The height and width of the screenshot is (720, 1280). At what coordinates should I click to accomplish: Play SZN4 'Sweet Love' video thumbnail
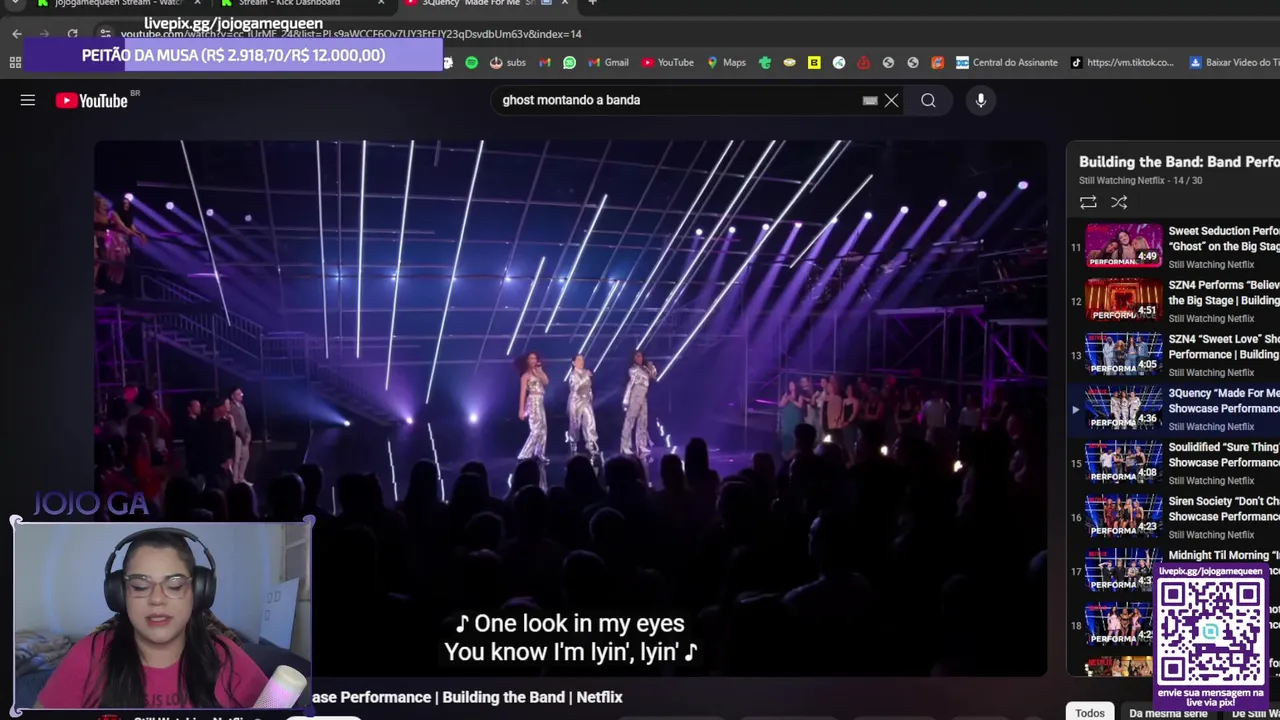[1124, 354]
